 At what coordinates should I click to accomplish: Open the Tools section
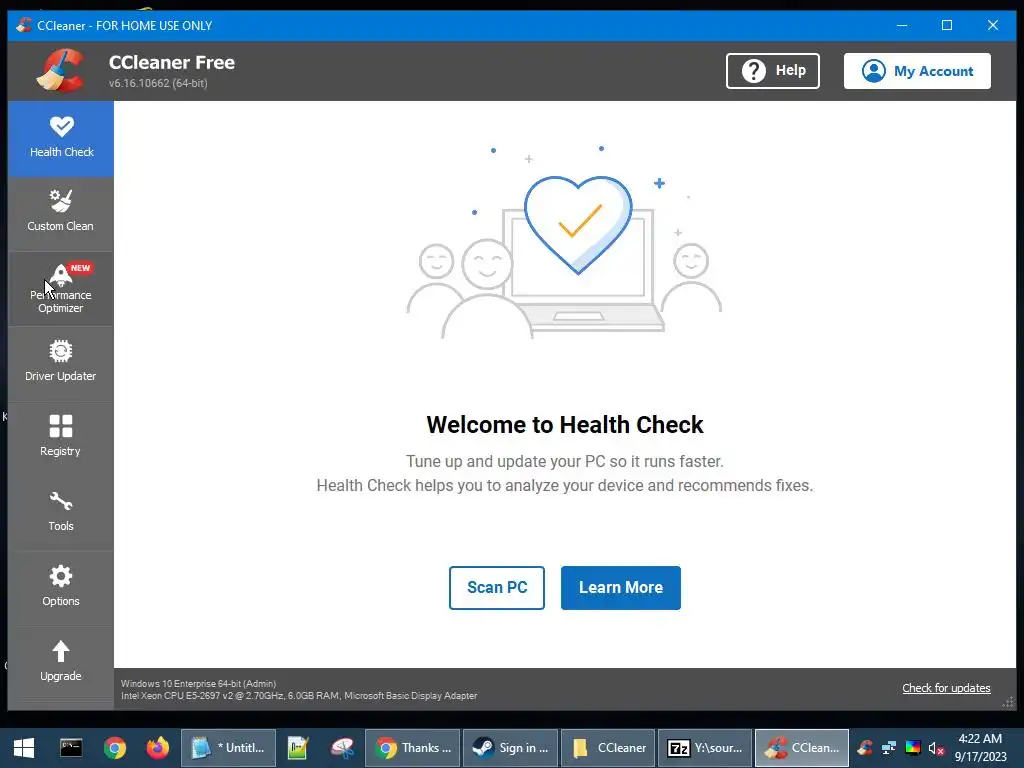point(61,513)
